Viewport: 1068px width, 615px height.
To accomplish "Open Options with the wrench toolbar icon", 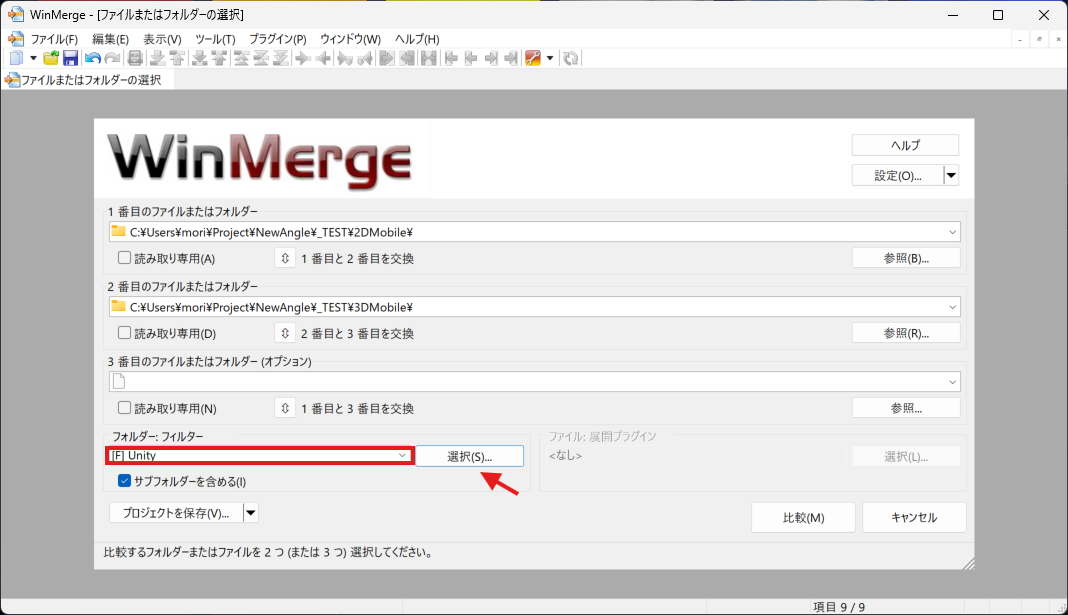I will coord(533,57).
